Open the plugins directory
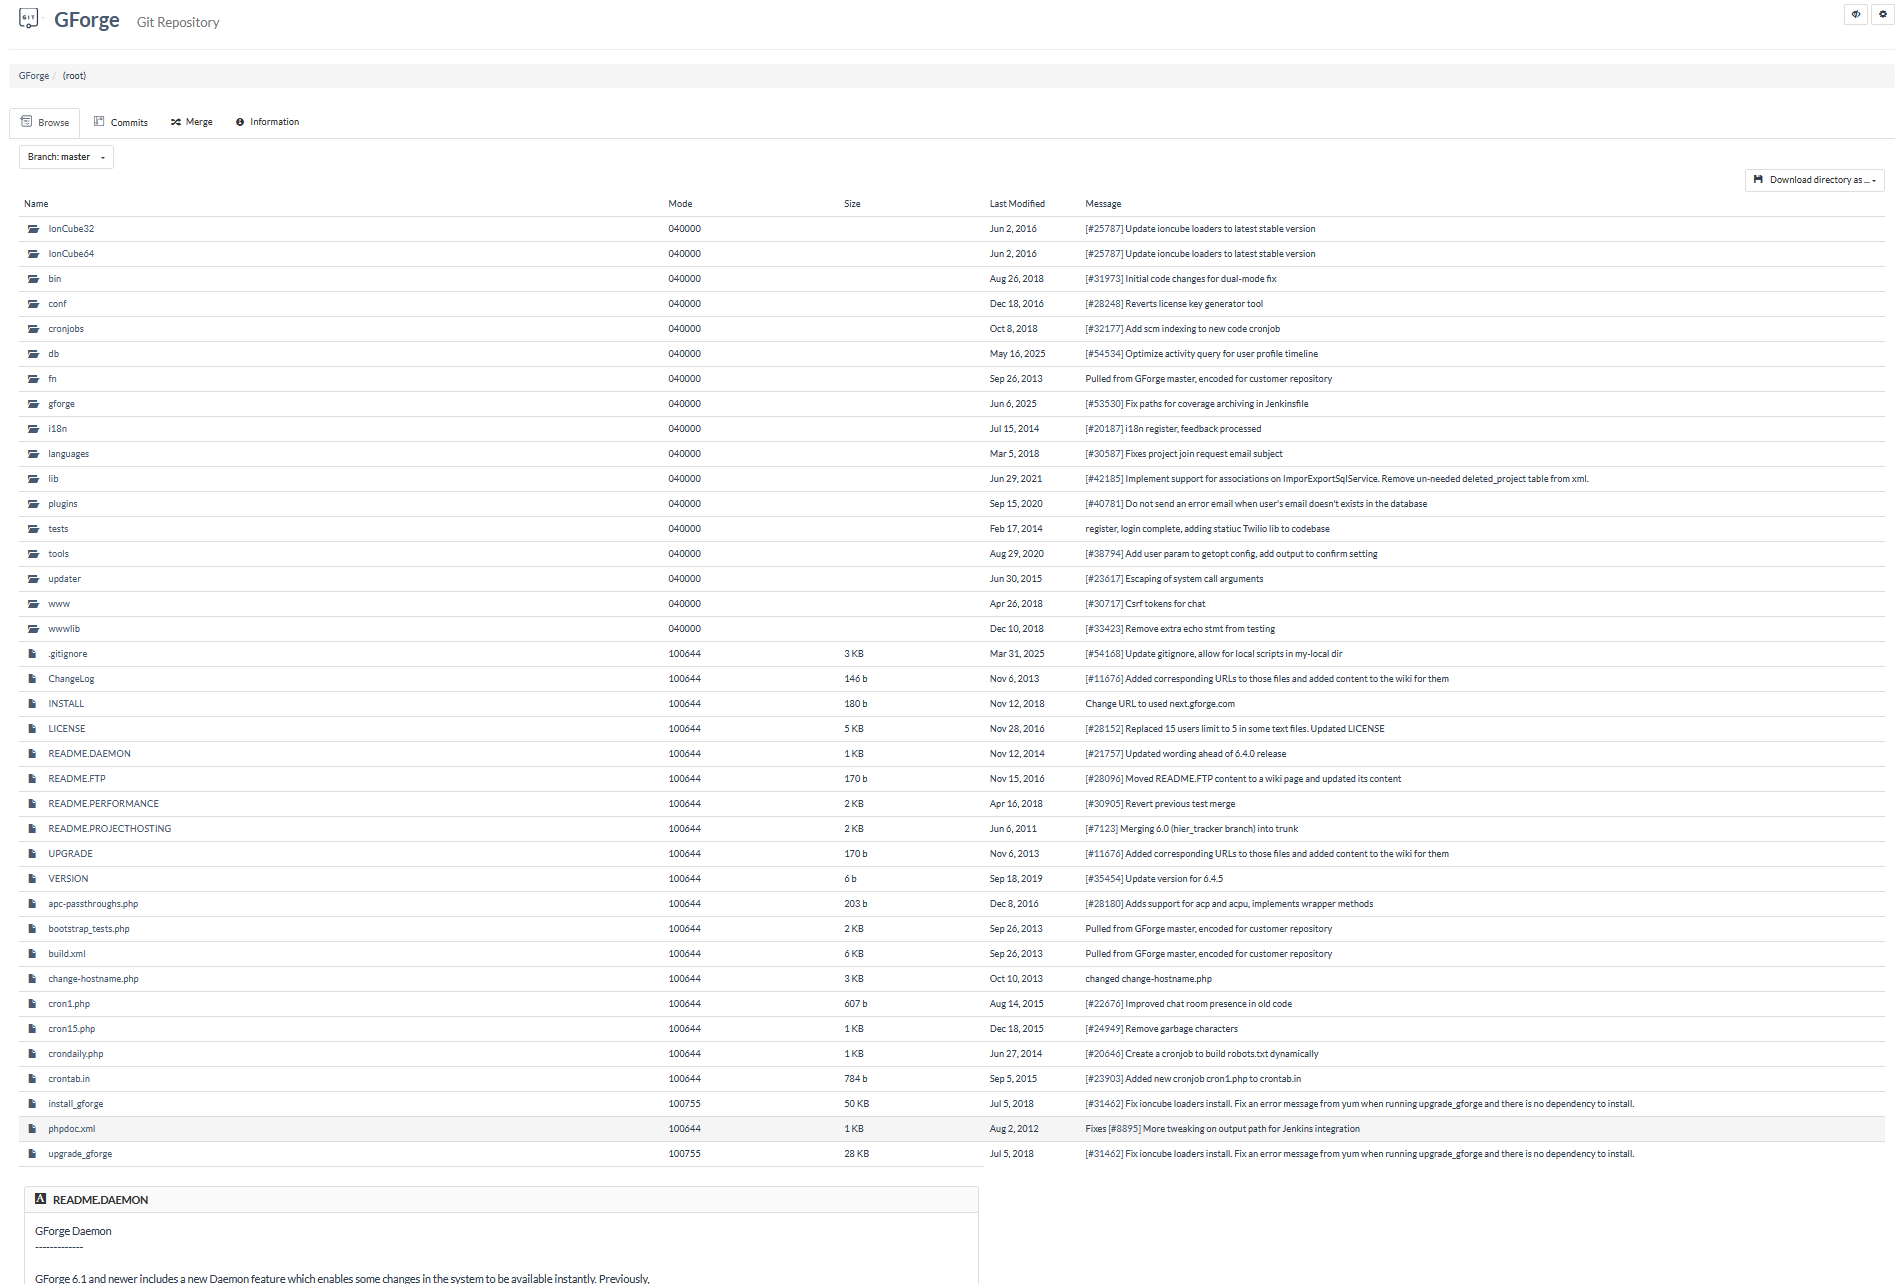The width and height of the screenshot is (1903, 1284). coord(63,504)
